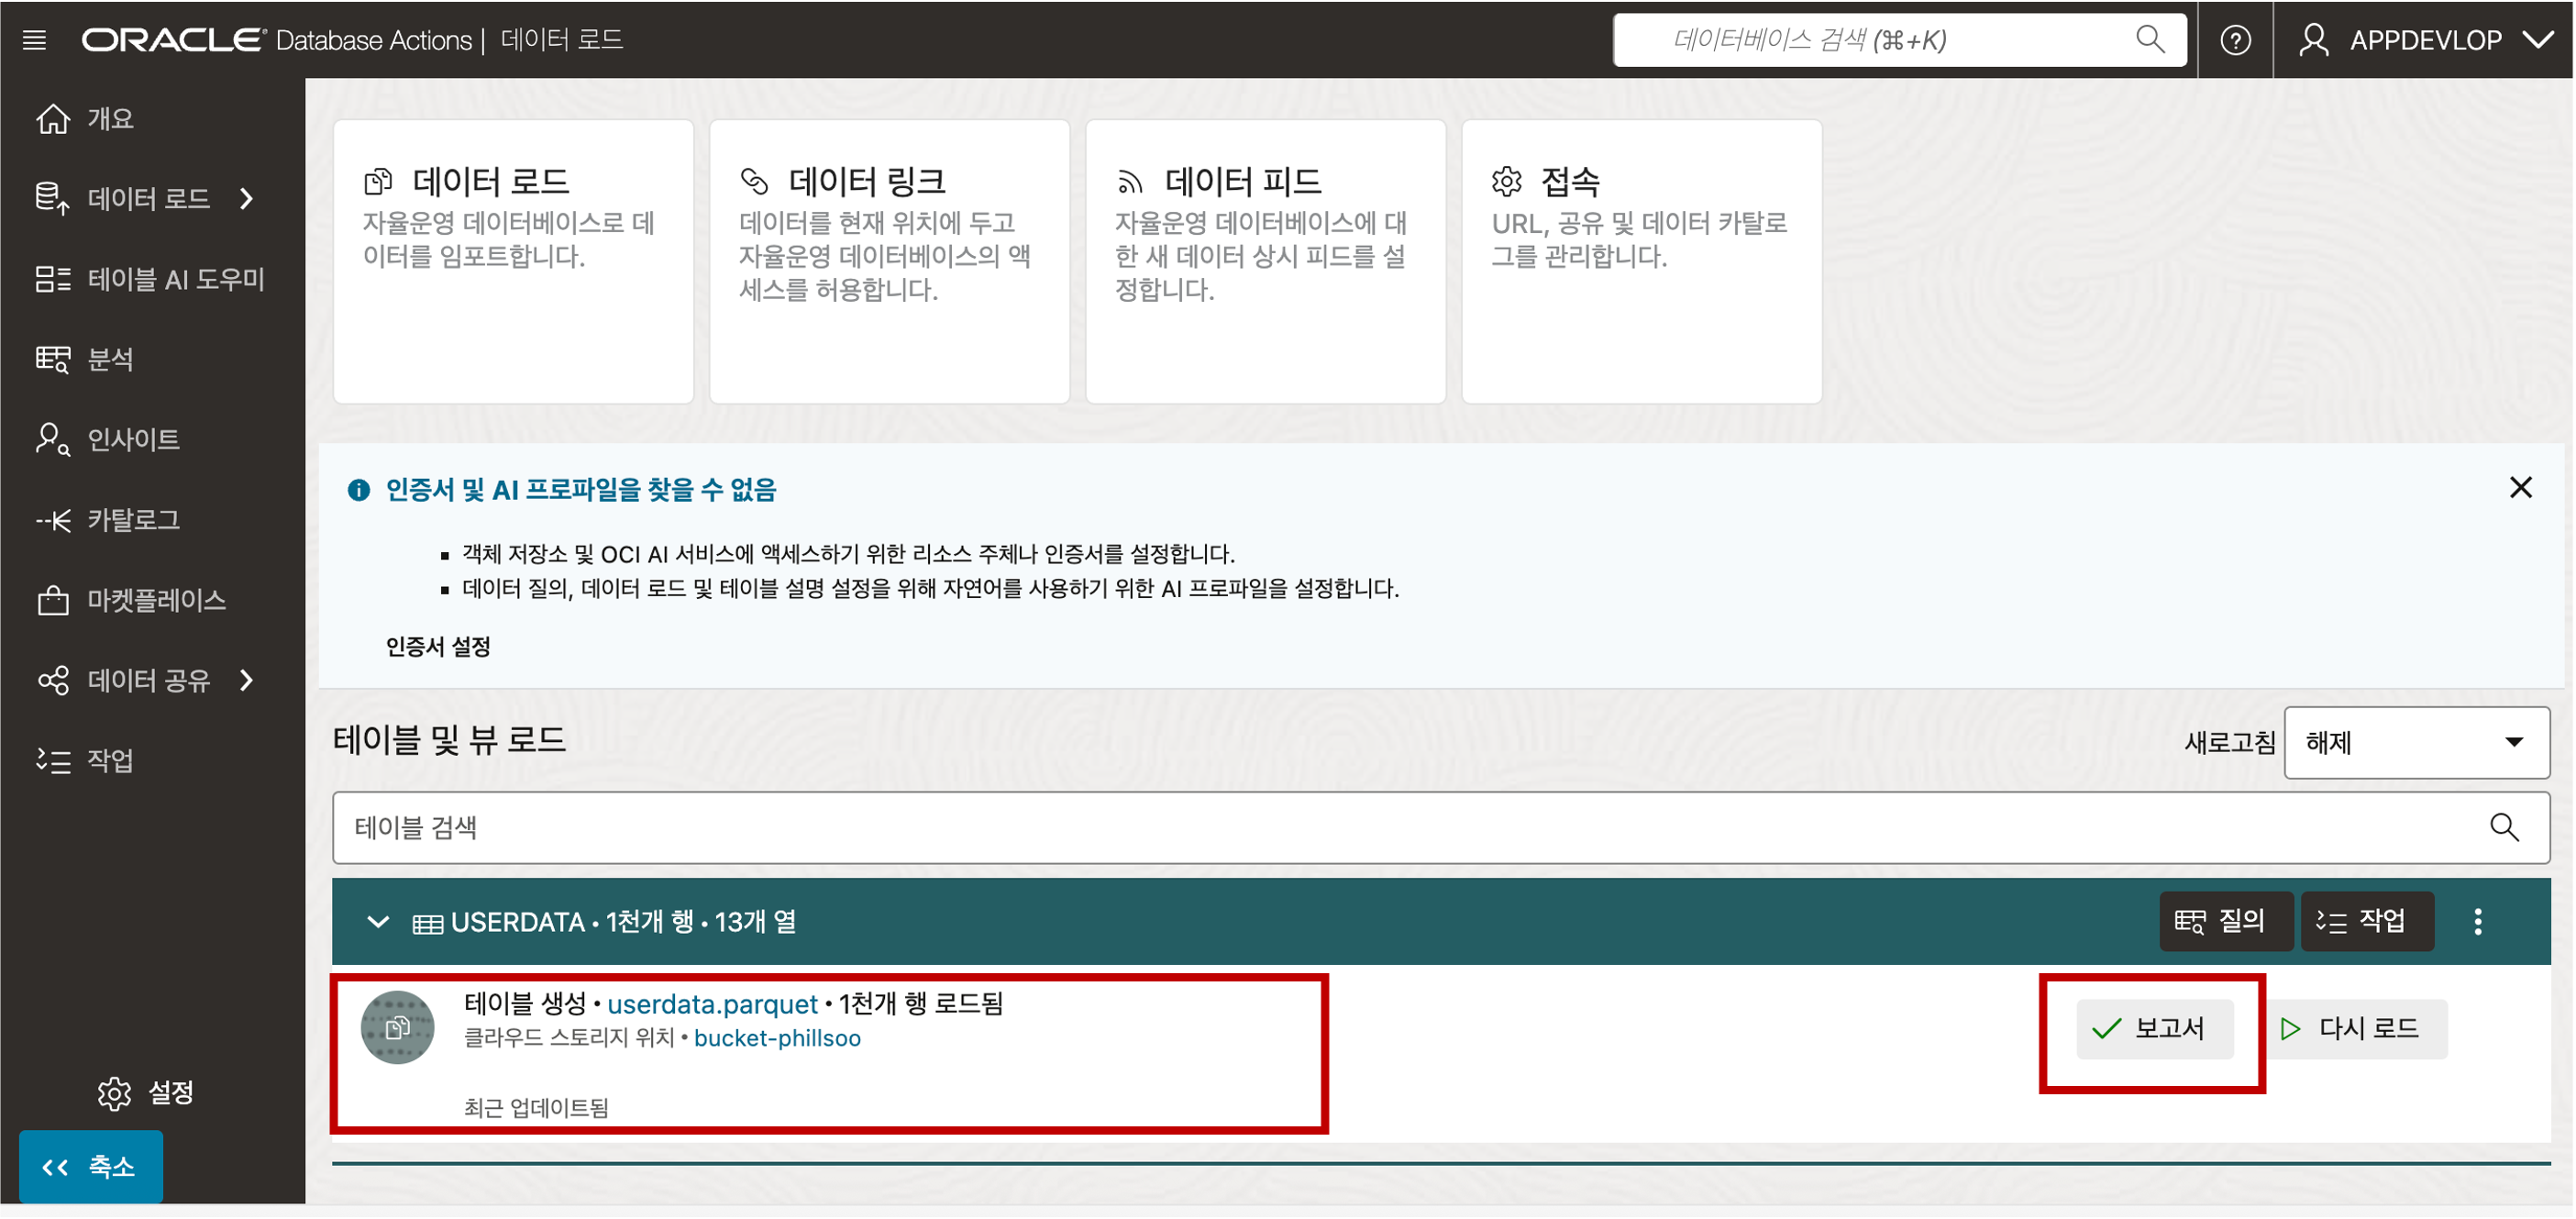Click the 다시 로드 reload button
2576x1219 pixels.
tap(2356, 1029)
